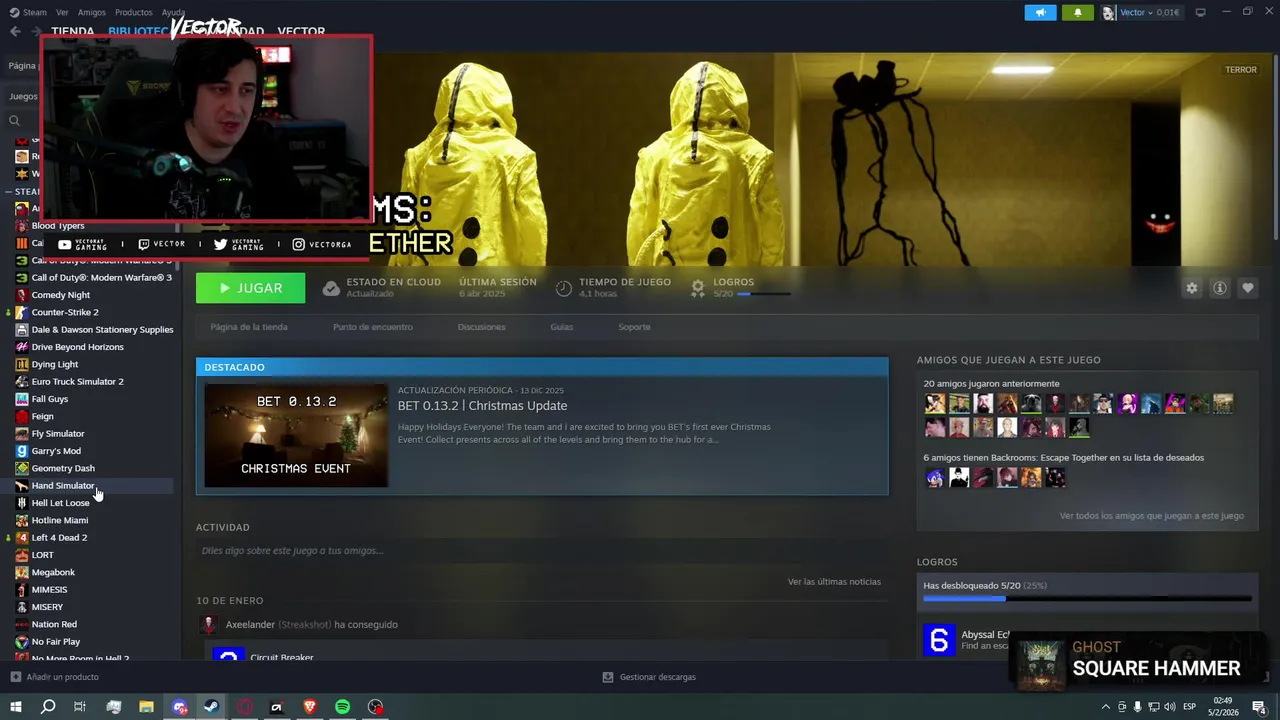The image size is (1280, 720).
Task: Open Windows notification center icon
Action: click(x=1259, y=707)
